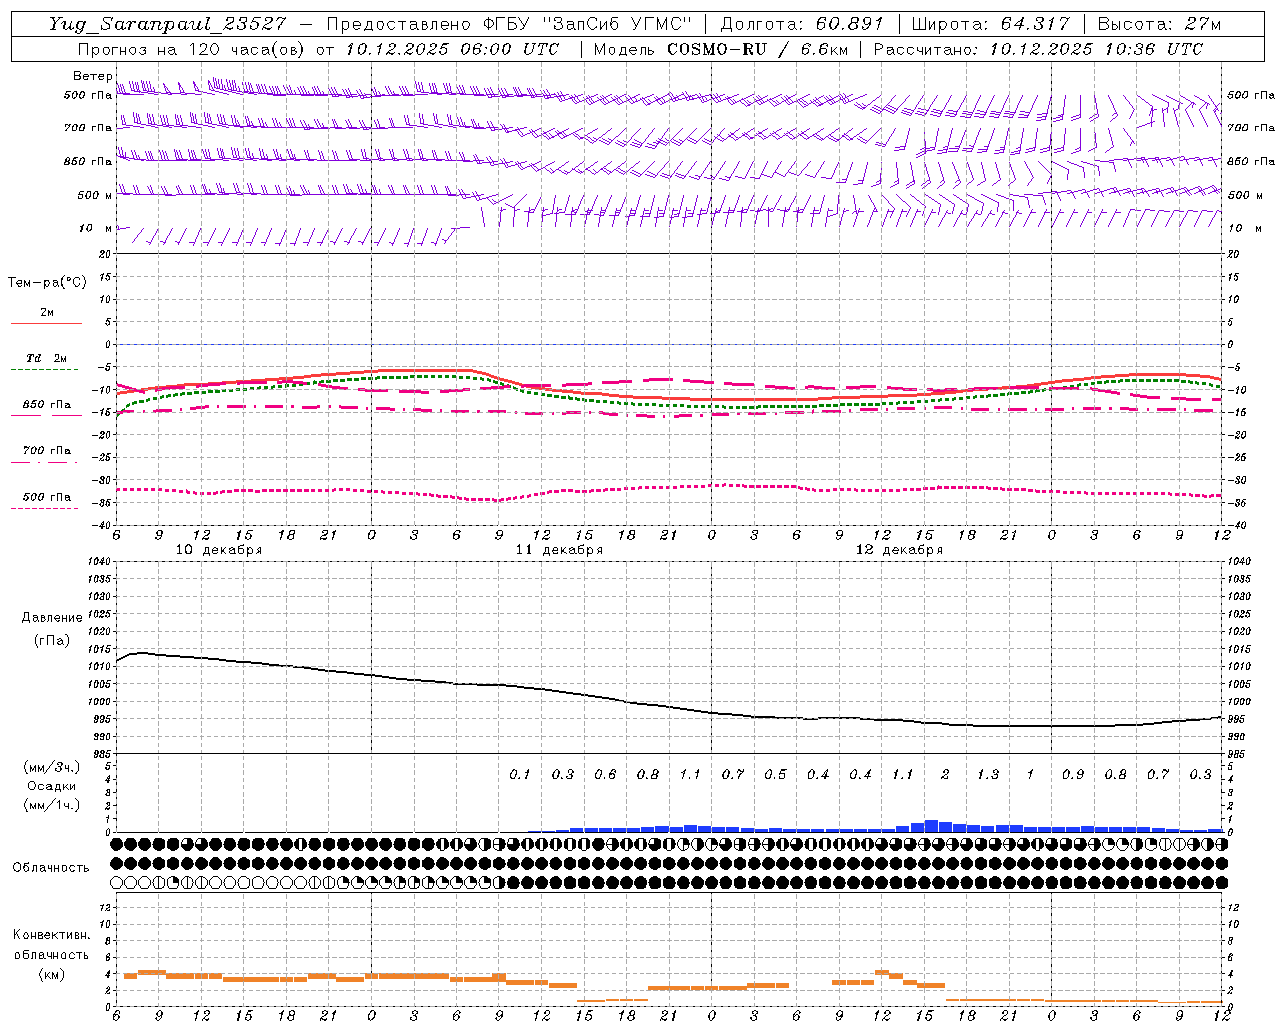Click the 1.3 precipitation value
The height and width of the screenshot is (1024, 1280).
[x=988, y=775]
